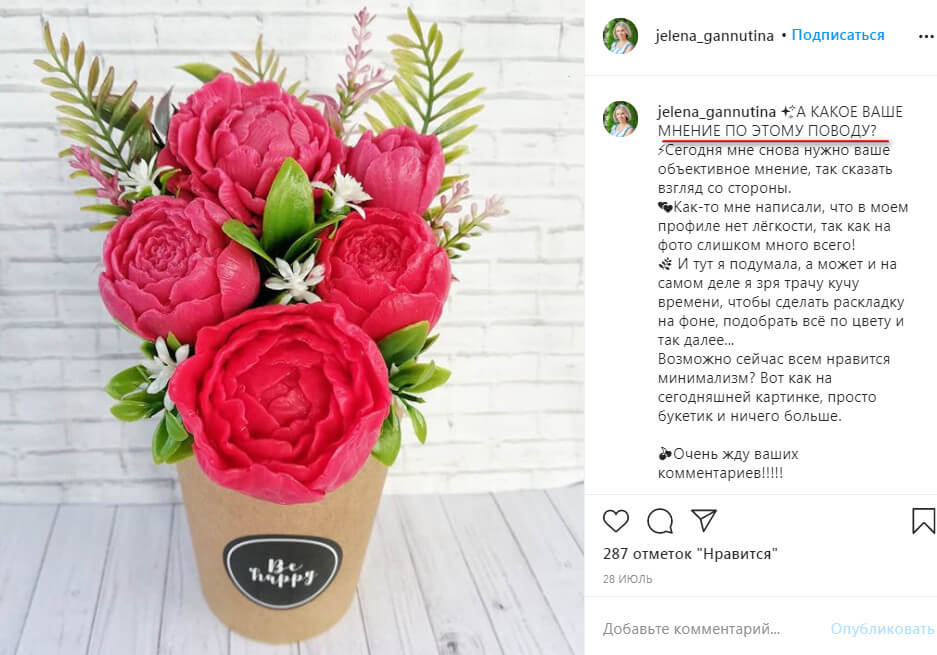Click the hearts emoji in caption
This screenshot has width=937, height=655.
[x=665, y=207]
